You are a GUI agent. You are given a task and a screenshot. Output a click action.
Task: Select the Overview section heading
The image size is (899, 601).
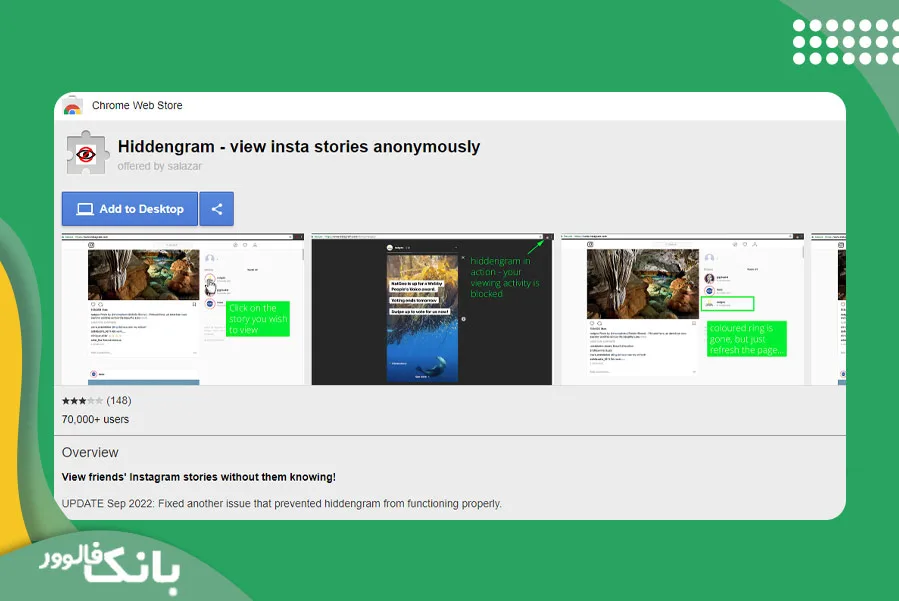click(90, 452)
